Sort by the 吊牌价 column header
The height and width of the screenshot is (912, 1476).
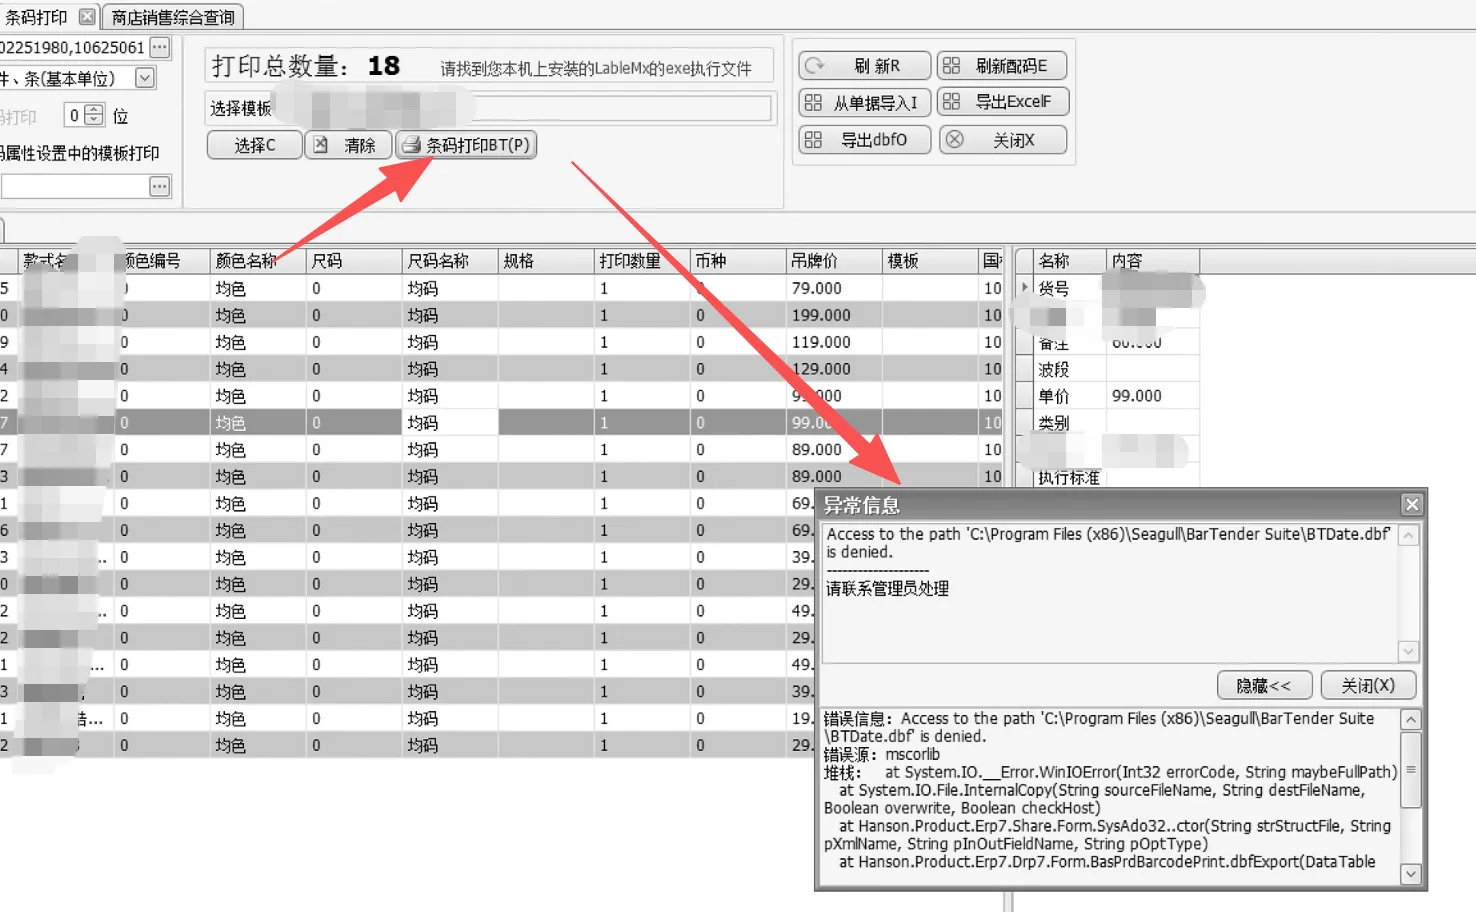coord(832,261)
